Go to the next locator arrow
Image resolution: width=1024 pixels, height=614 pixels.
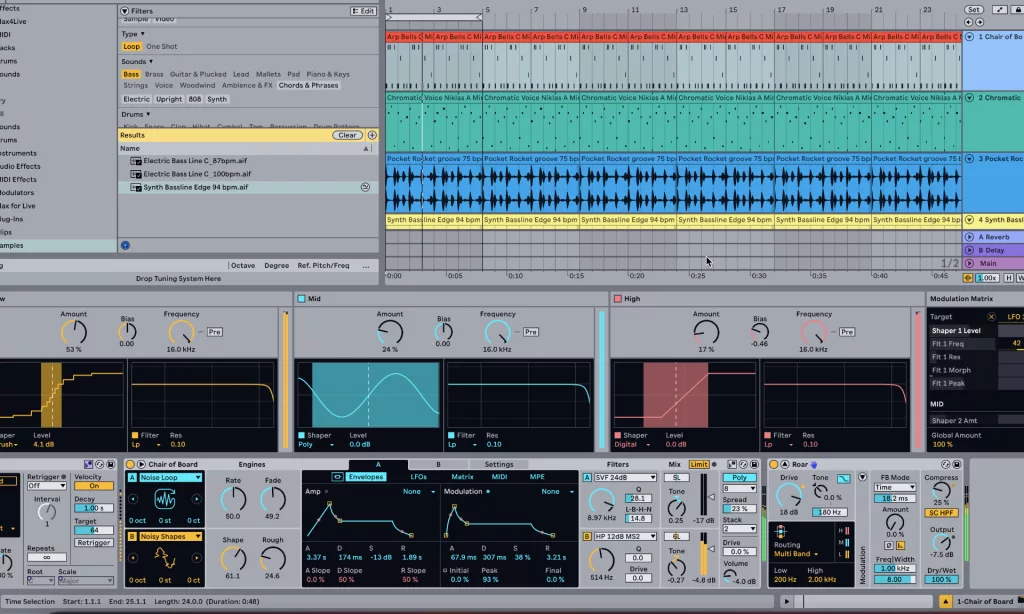(979, 22)
